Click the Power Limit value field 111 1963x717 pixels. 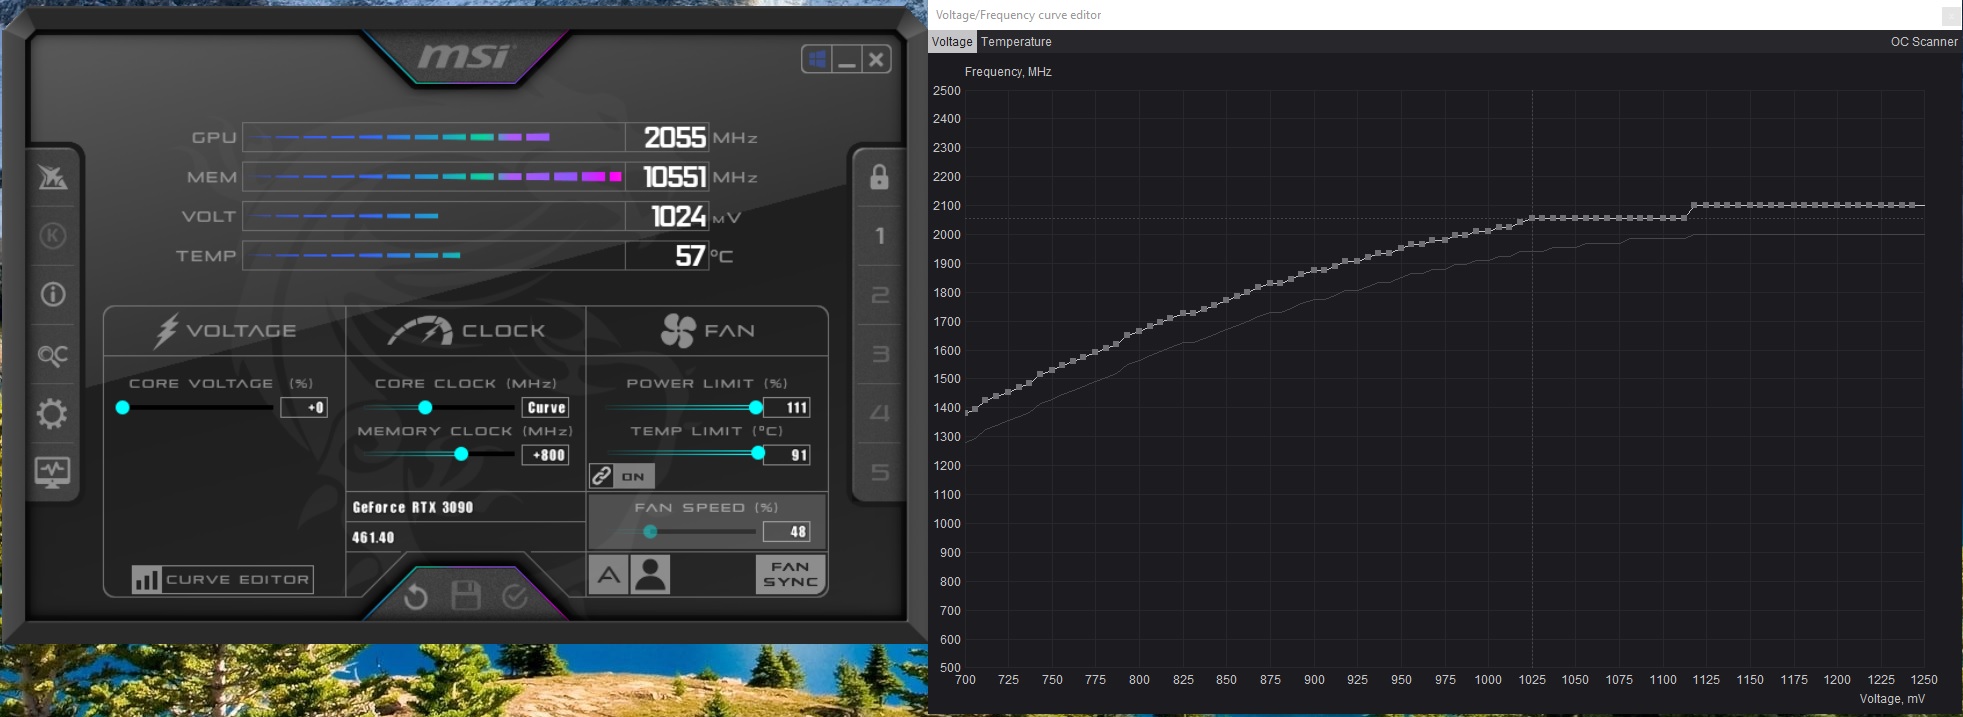[787, 407]
